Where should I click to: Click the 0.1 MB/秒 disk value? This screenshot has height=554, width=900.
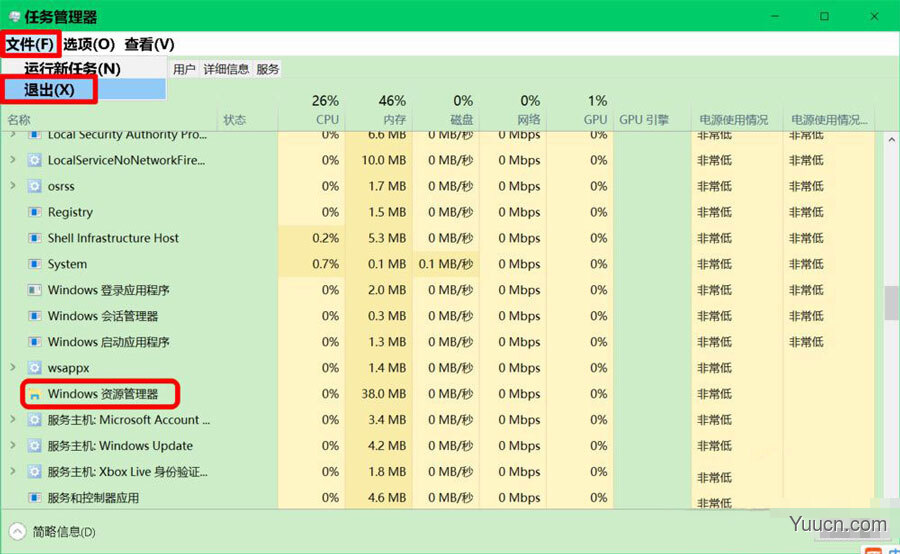pyautogui.click(x=446, y=264)
